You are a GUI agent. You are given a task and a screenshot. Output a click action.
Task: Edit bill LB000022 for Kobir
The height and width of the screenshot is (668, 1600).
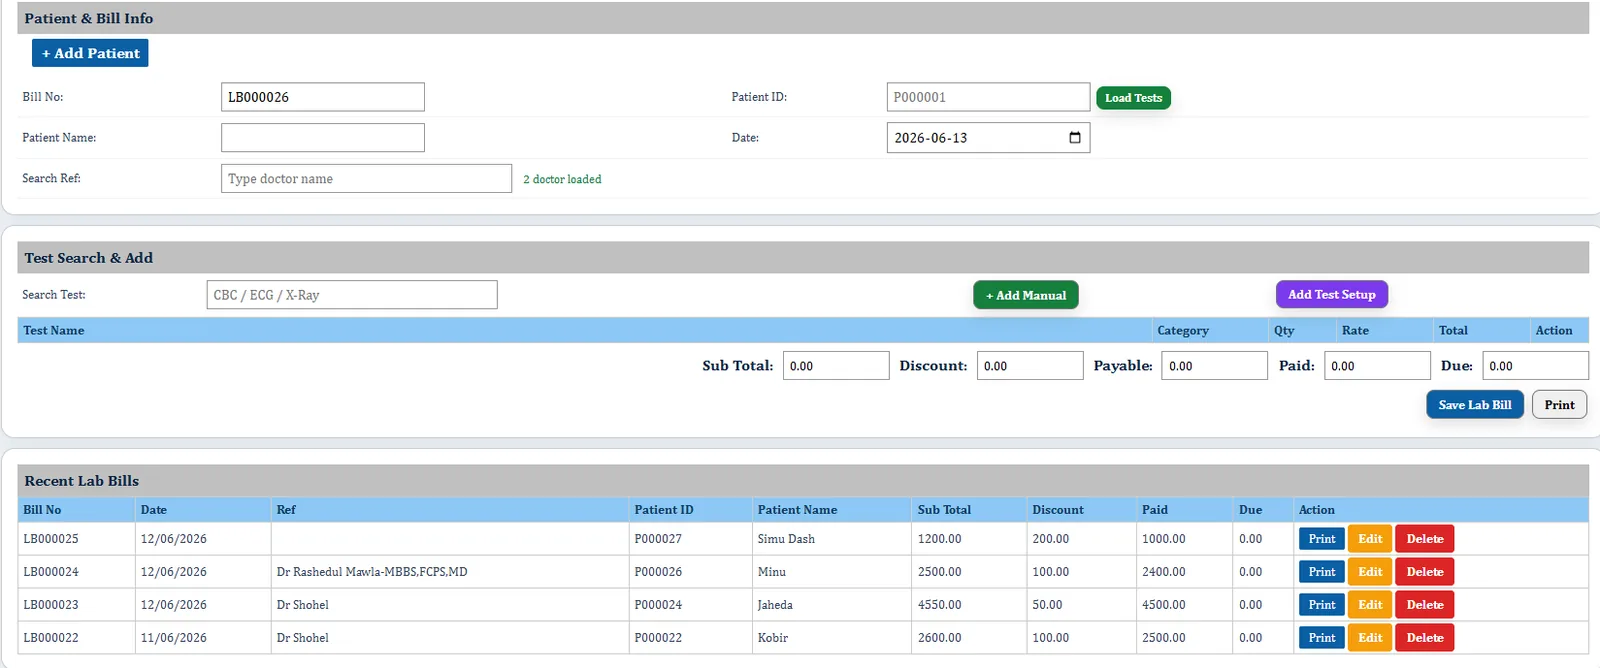[x=1370, y=638]
